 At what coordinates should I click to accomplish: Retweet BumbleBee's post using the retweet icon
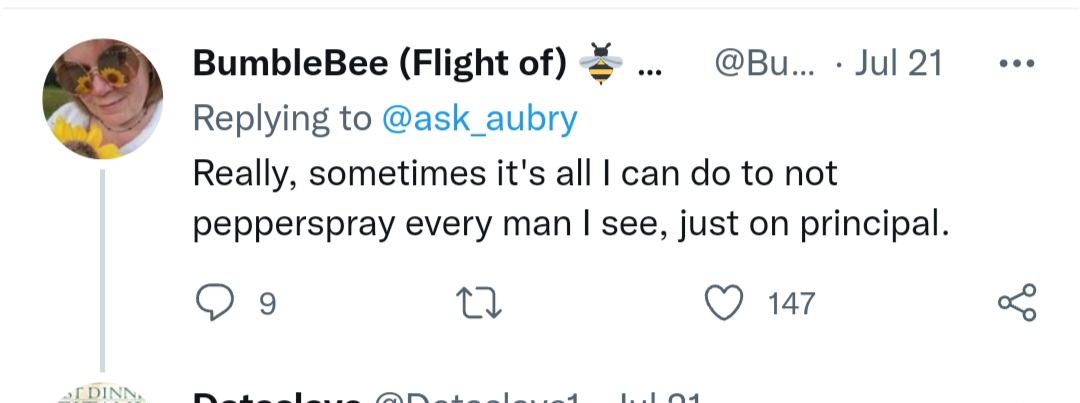coord(480,303)
